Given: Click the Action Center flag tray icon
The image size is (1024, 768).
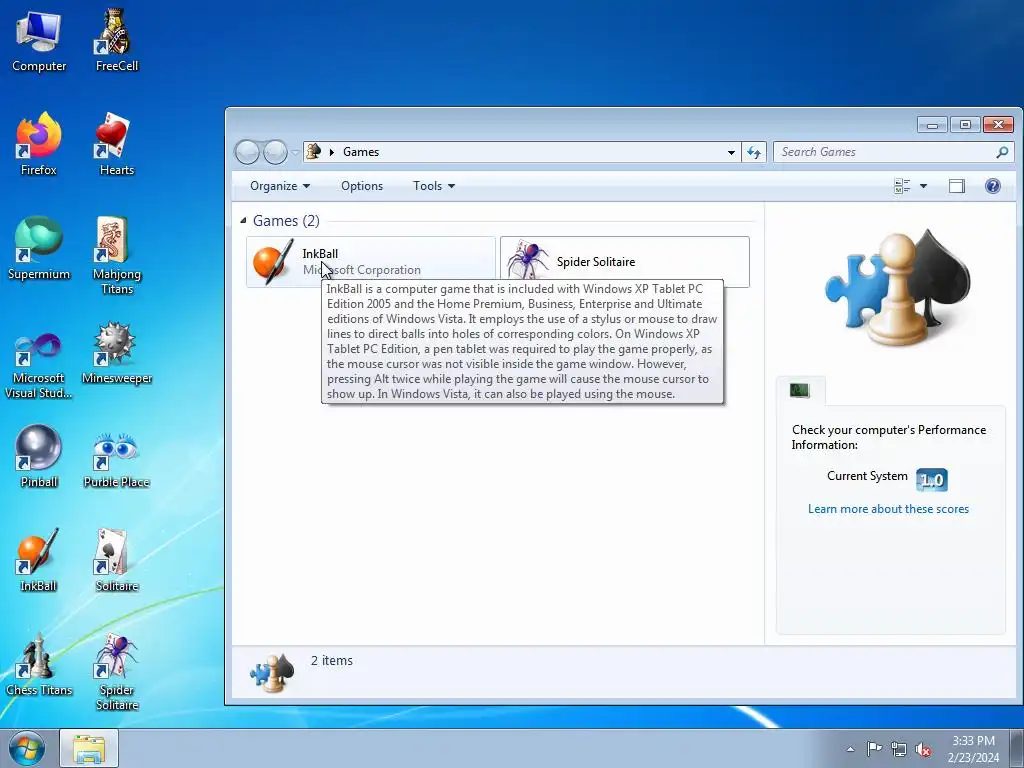Looking at the screenshot, I should tap(874, 748).
